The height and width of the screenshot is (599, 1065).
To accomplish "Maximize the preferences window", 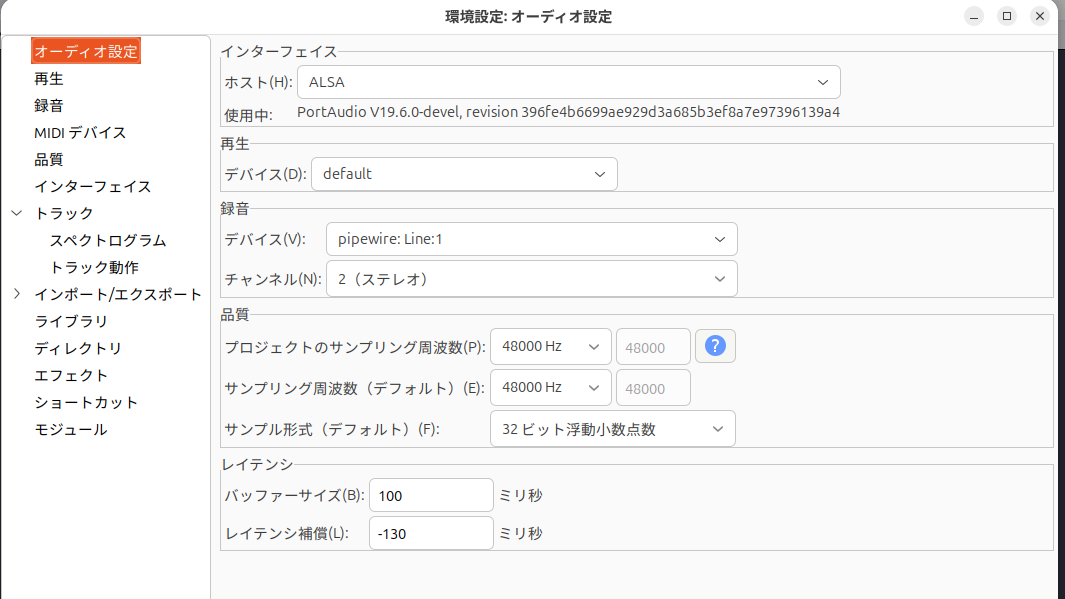I will pos(1007,16).
